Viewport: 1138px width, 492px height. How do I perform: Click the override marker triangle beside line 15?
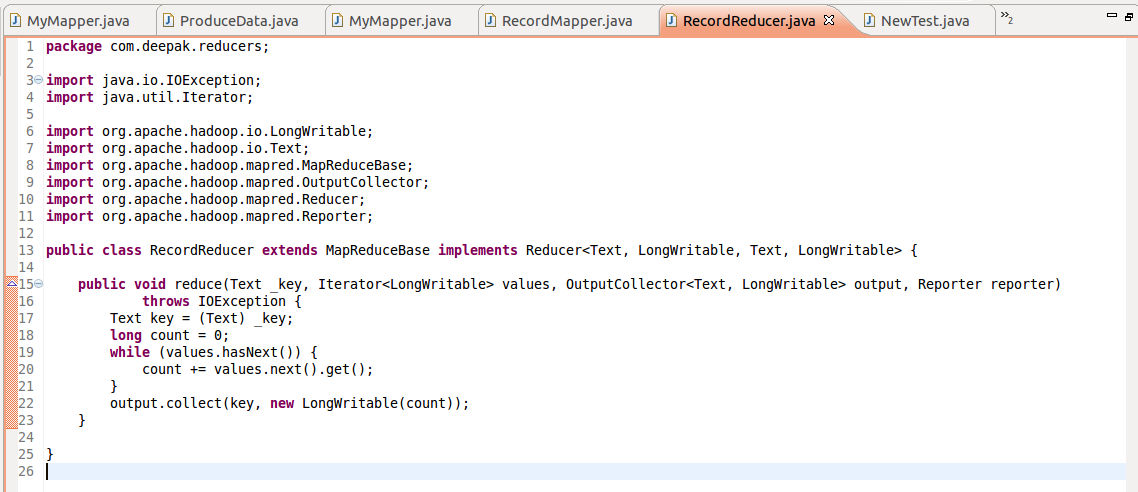click(11, 284)
